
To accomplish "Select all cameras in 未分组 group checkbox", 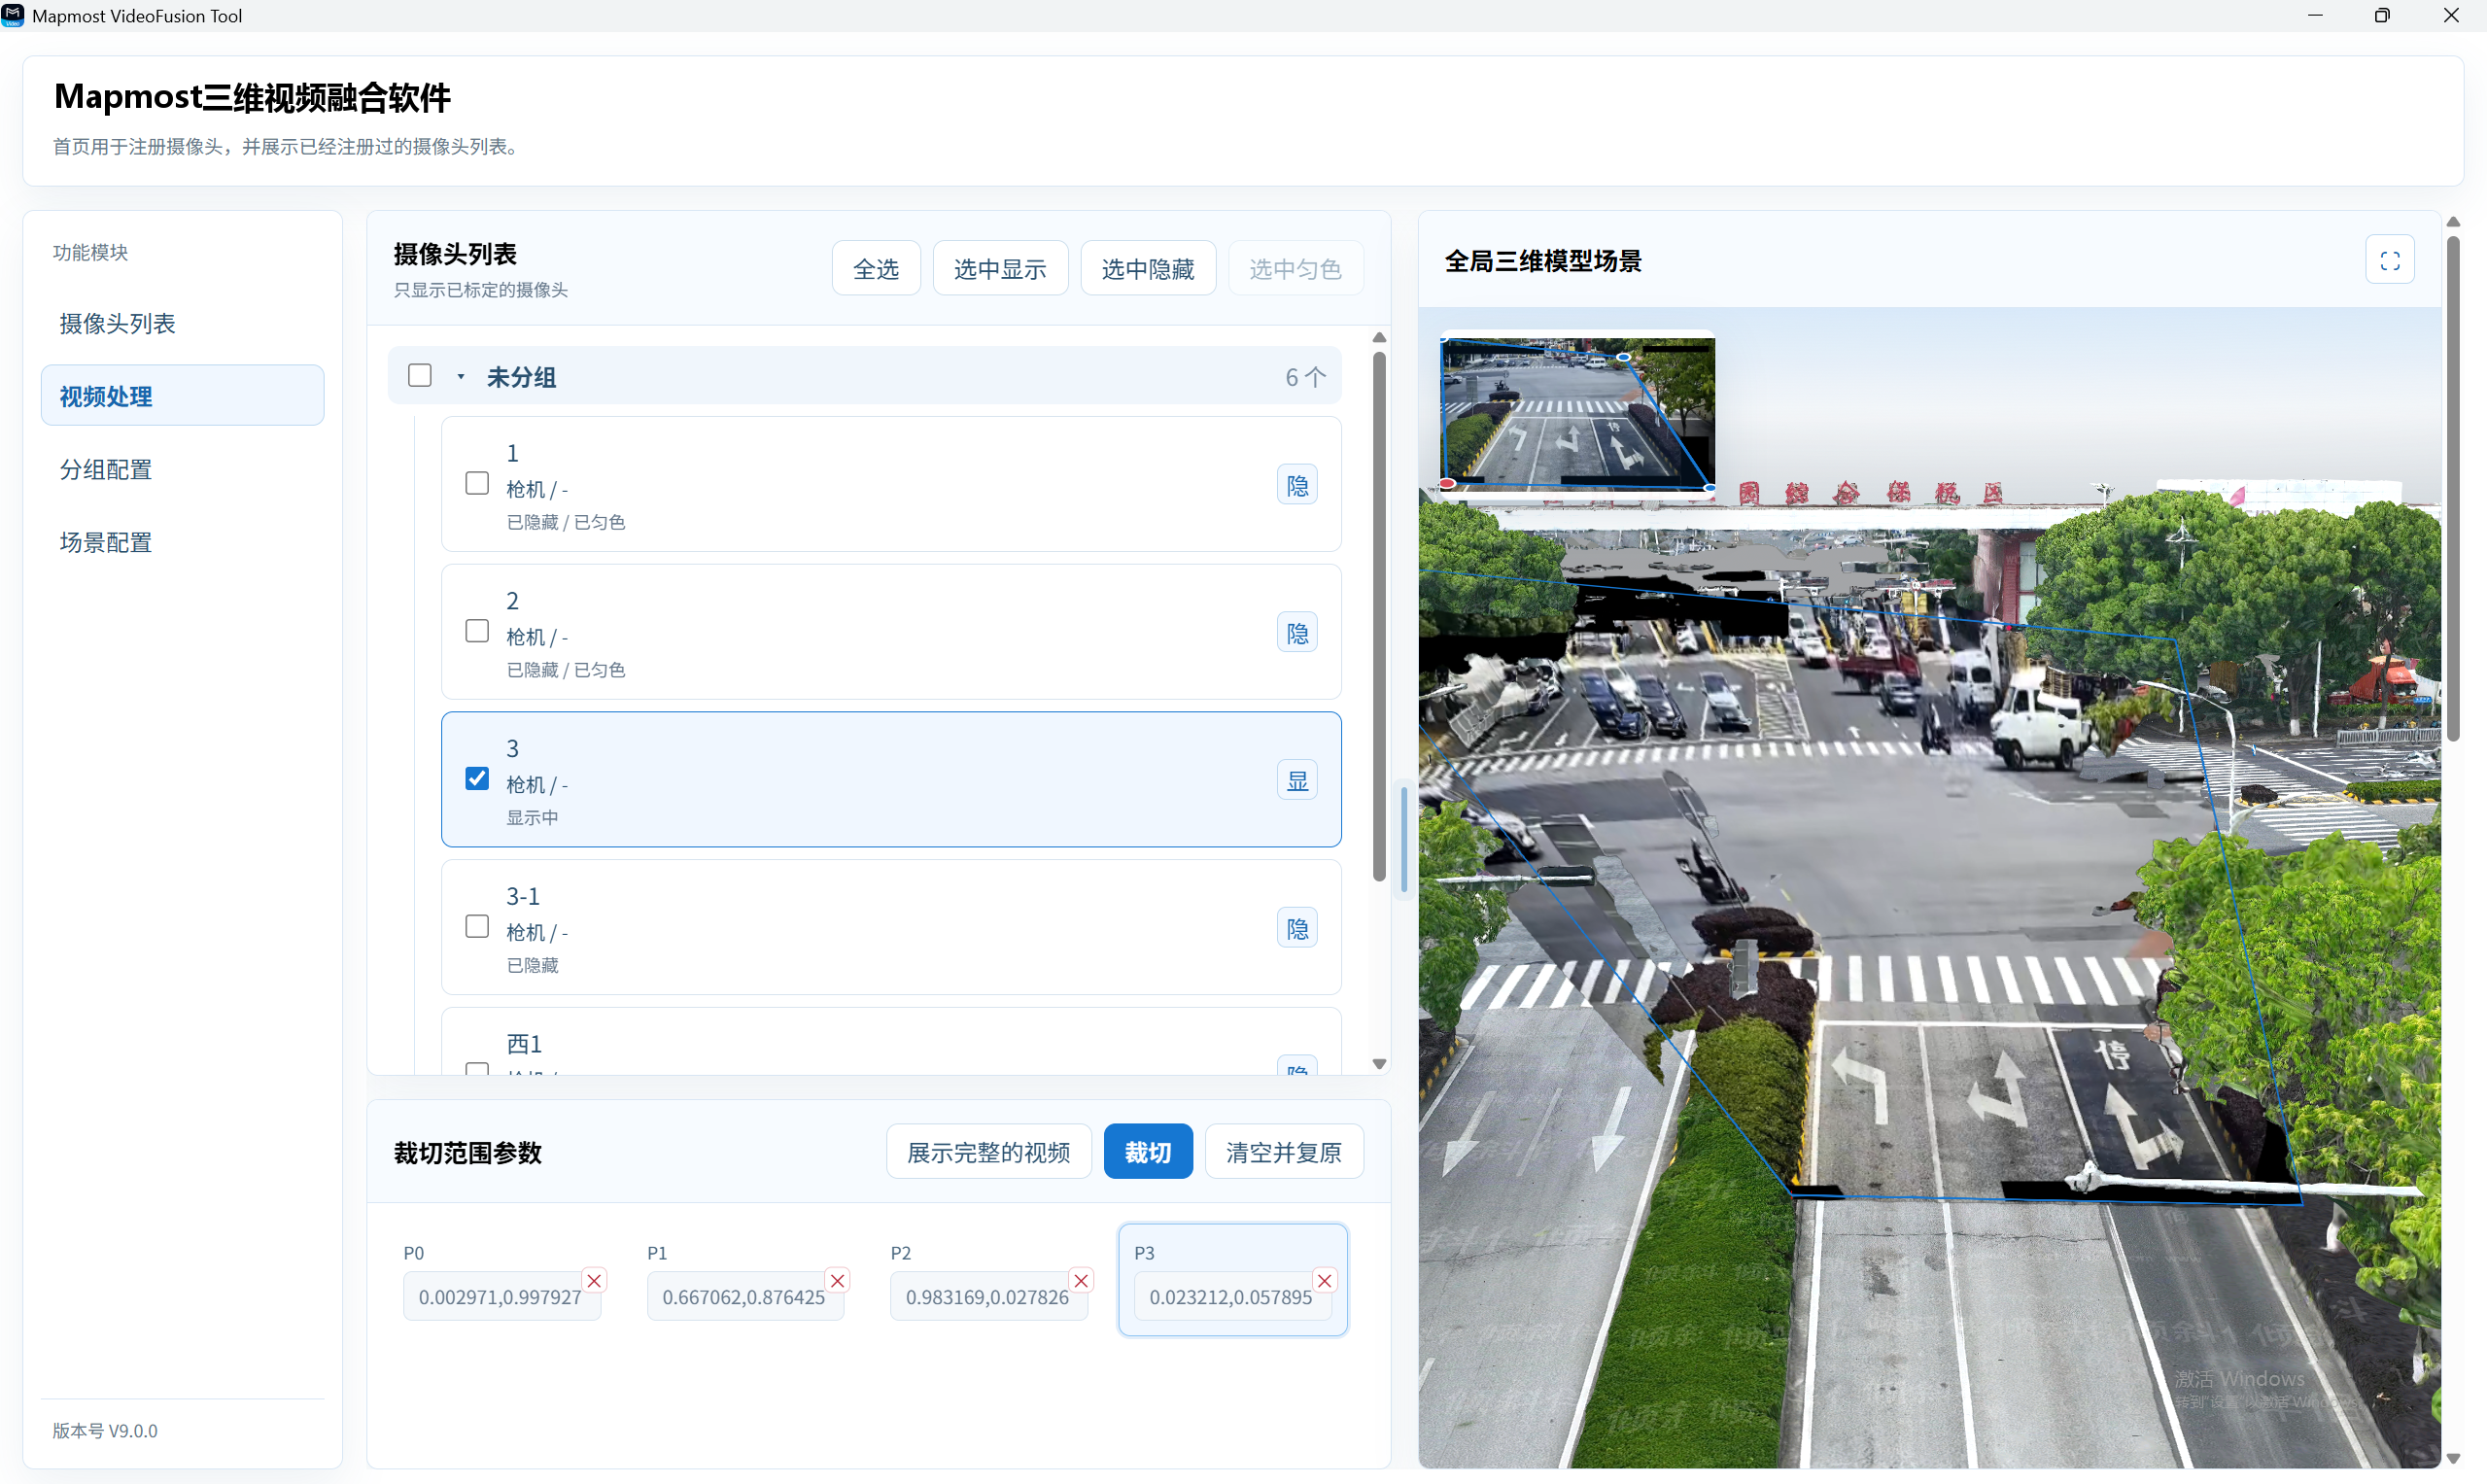I will click(x=420, y=375).
